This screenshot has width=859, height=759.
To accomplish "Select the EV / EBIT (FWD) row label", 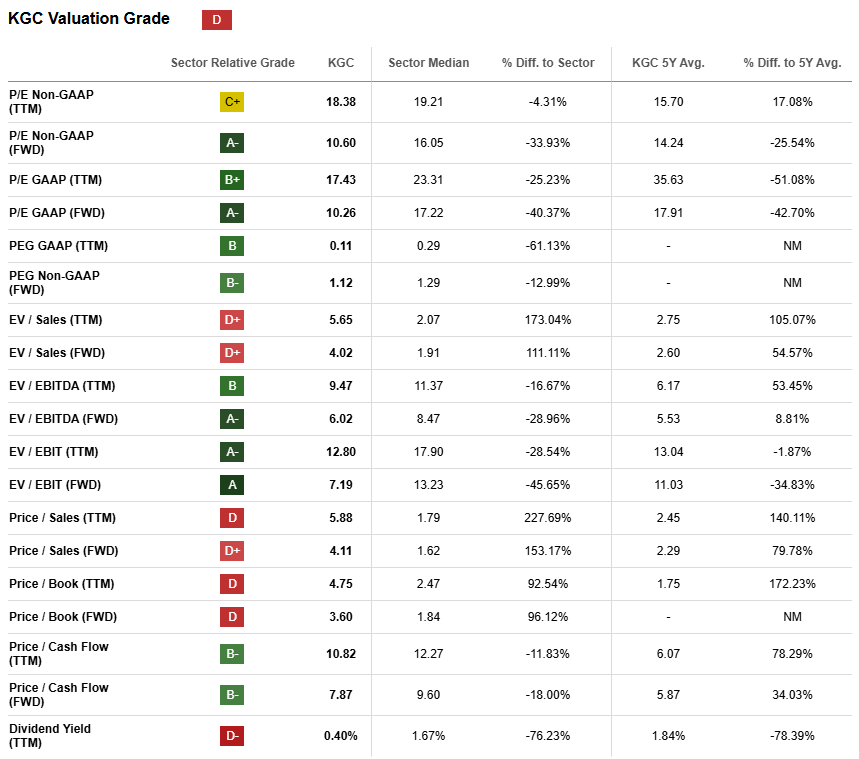I will (55, 484).
